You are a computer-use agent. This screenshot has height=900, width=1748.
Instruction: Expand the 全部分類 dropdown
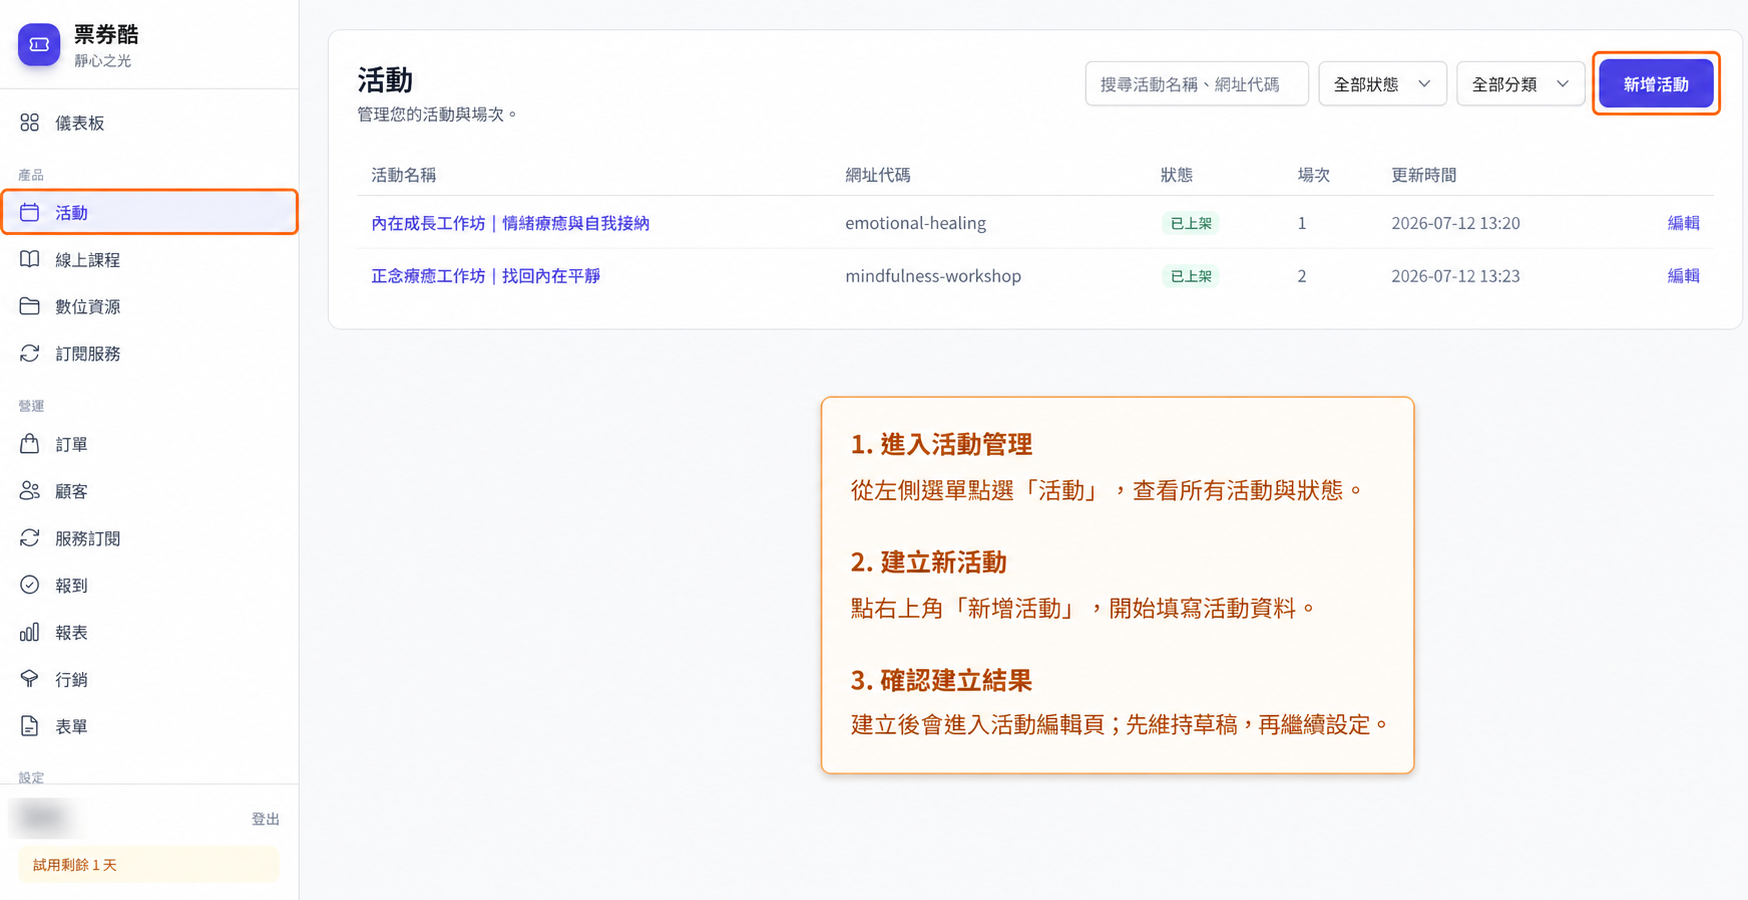pos(1520,84)
